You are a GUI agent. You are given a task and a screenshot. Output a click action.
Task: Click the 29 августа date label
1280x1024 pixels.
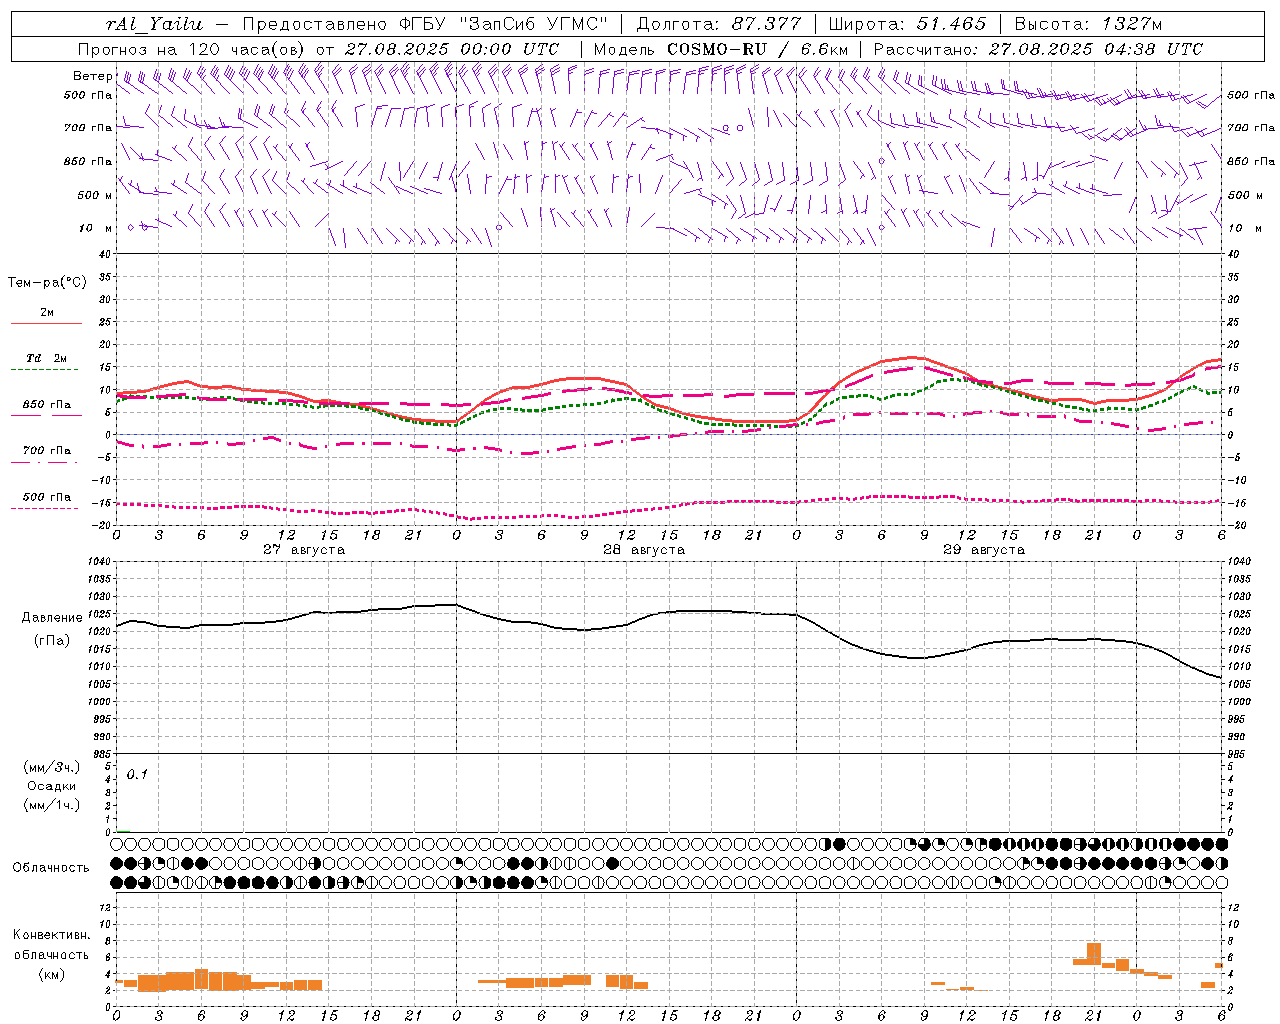[x=984, y=550]
